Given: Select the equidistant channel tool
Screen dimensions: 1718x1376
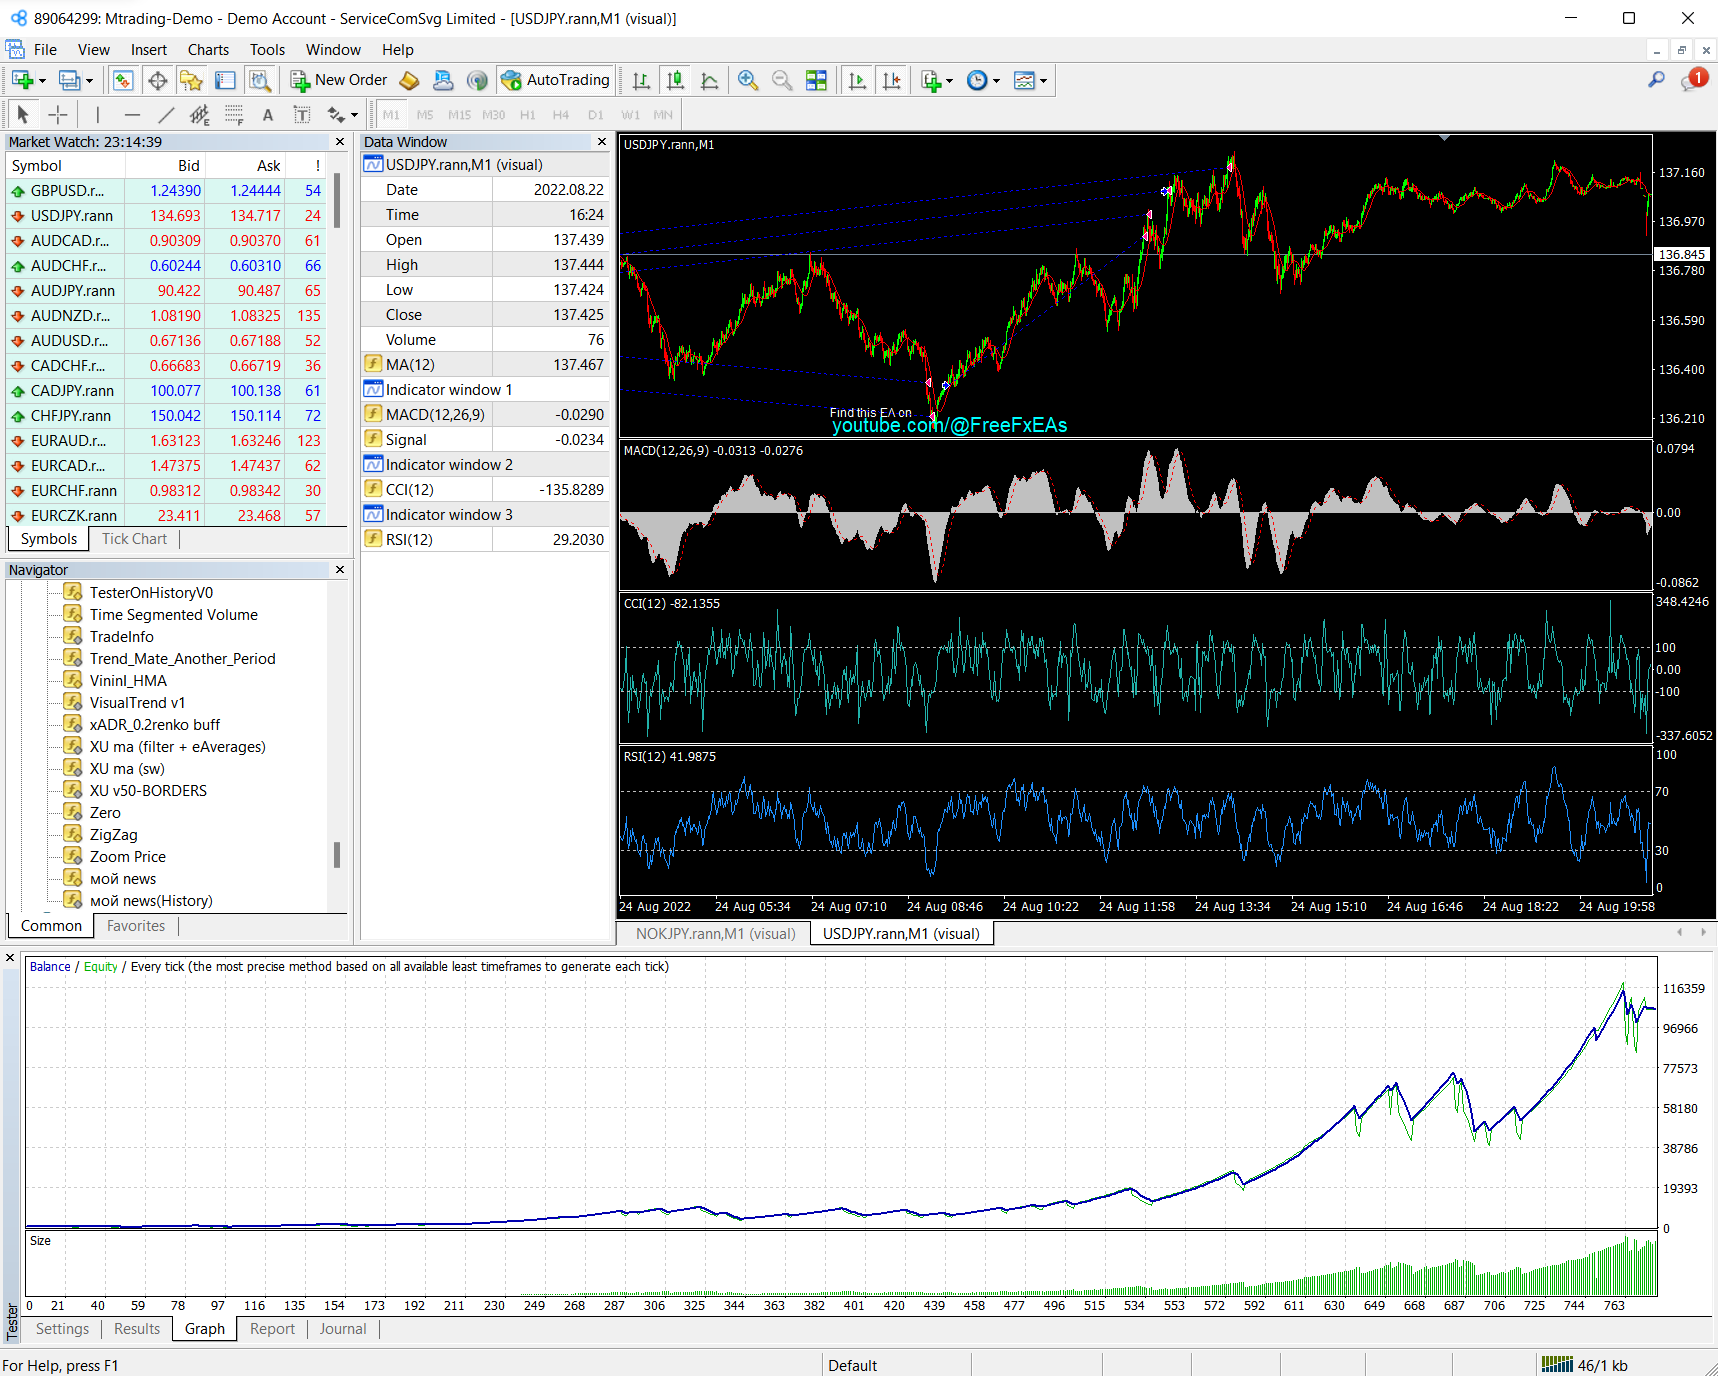Looking at the screenshot, I should [x=200, y=115].
